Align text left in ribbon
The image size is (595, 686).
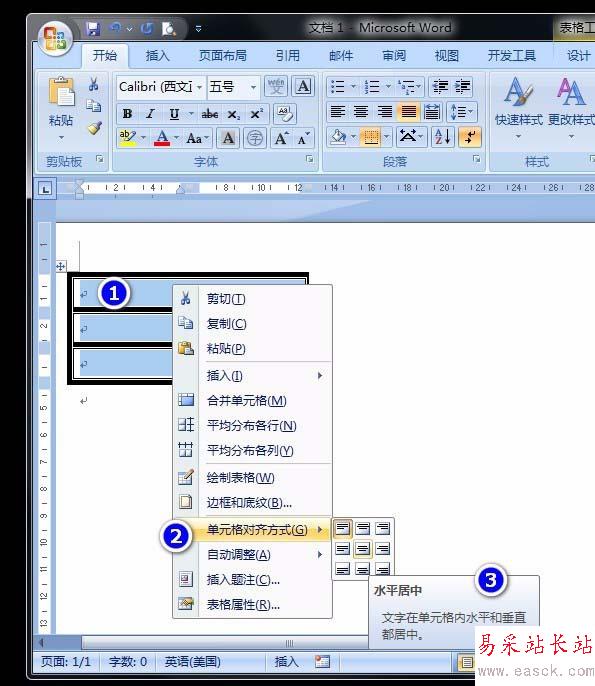click(x=338, y=112)
